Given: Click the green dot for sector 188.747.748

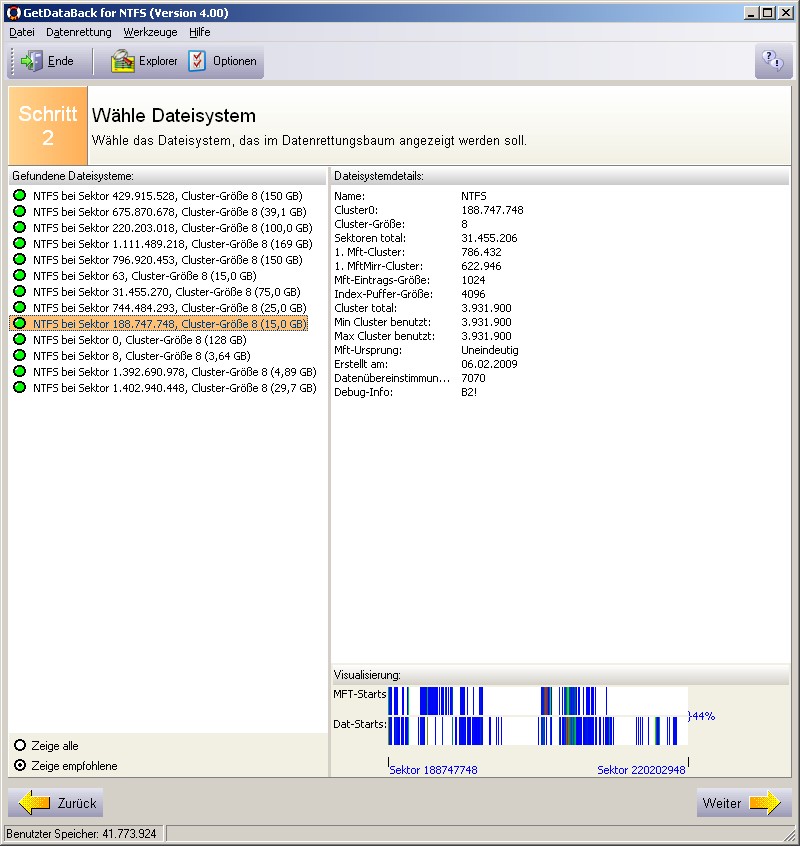Looking at the screenshot, I should (19, 323).
